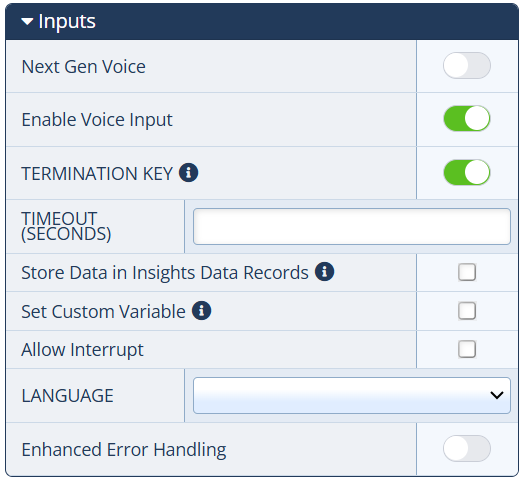Click the info icon beside Set Custom Variable

pos(201,311)
